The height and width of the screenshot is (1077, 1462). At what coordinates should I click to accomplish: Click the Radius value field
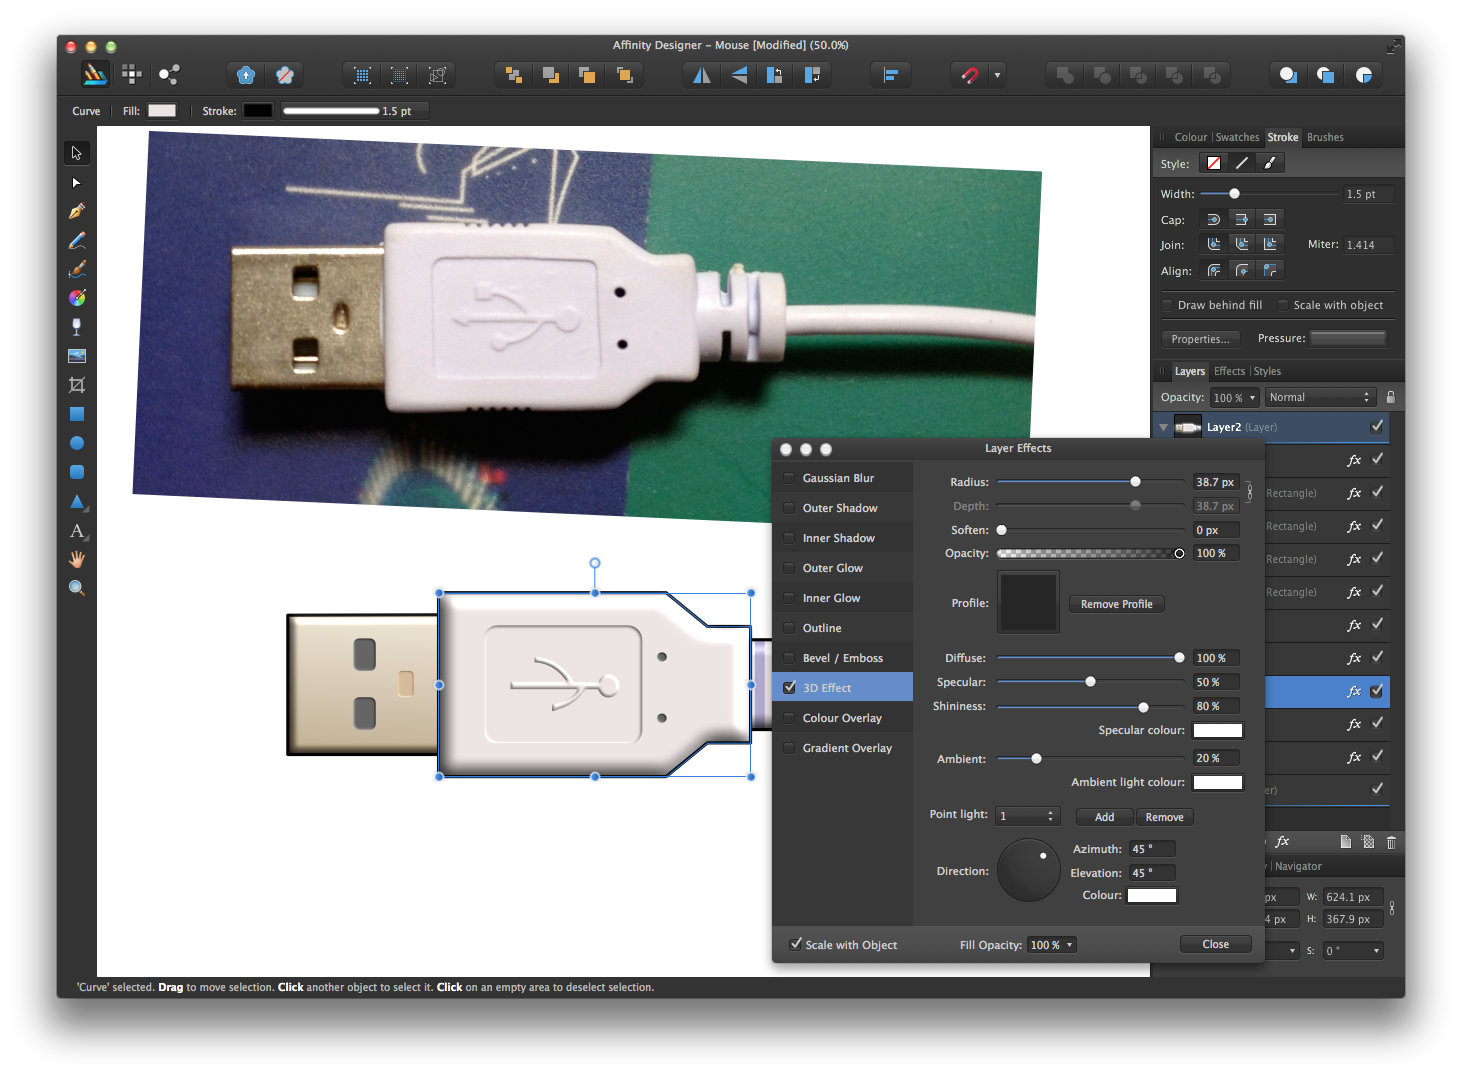point(1215,482)
